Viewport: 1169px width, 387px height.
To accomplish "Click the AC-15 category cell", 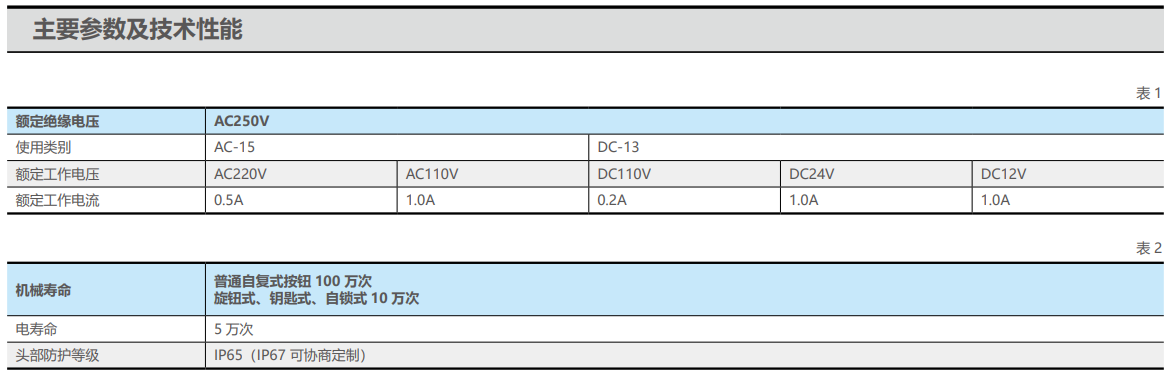I will [397, 148].
